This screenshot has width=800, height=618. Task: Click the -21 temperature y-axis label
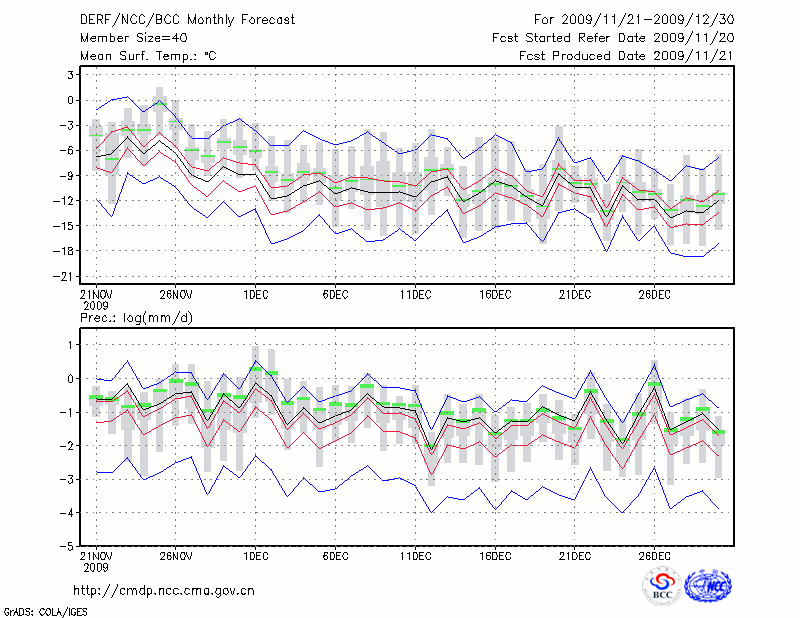(67, 276)
